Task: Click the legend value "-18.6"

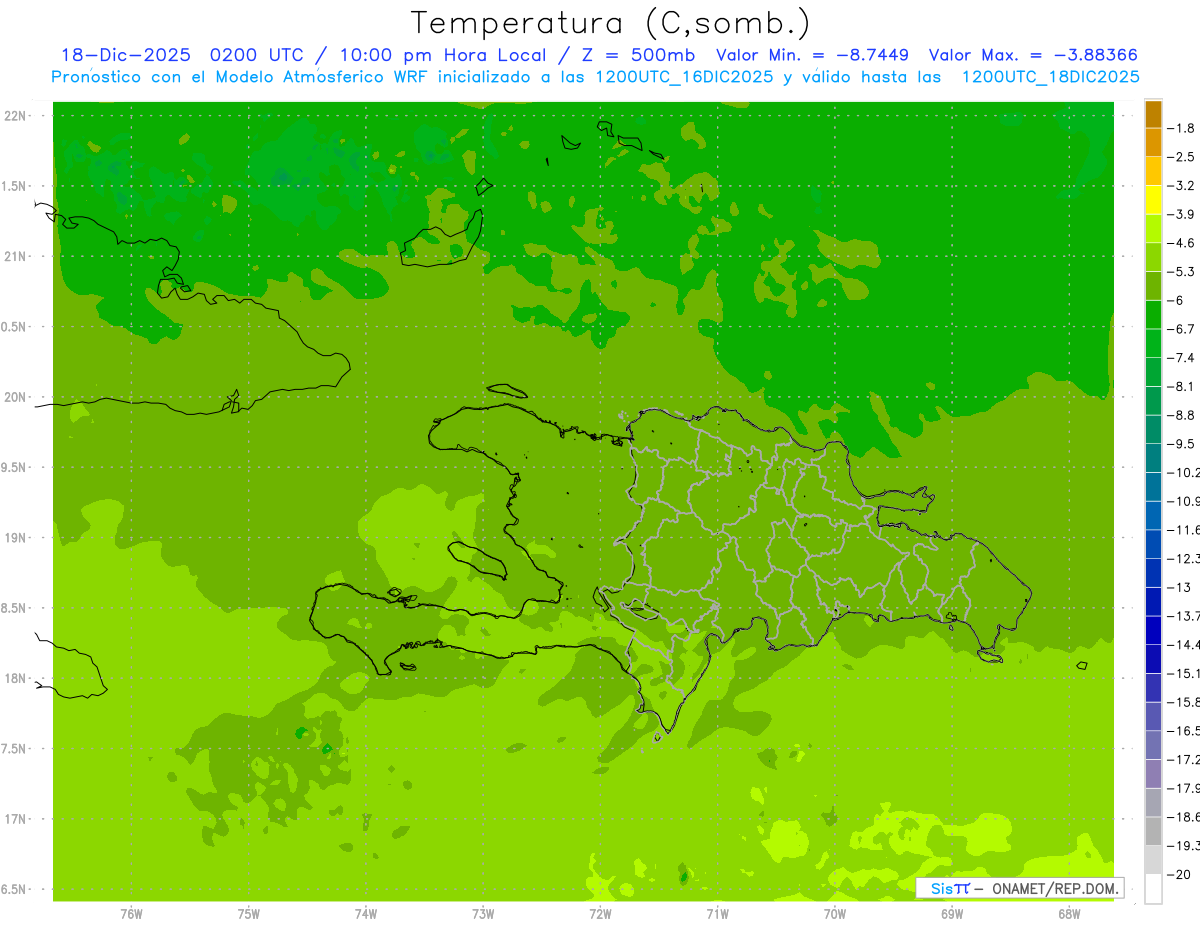Action: (1184, 817)
